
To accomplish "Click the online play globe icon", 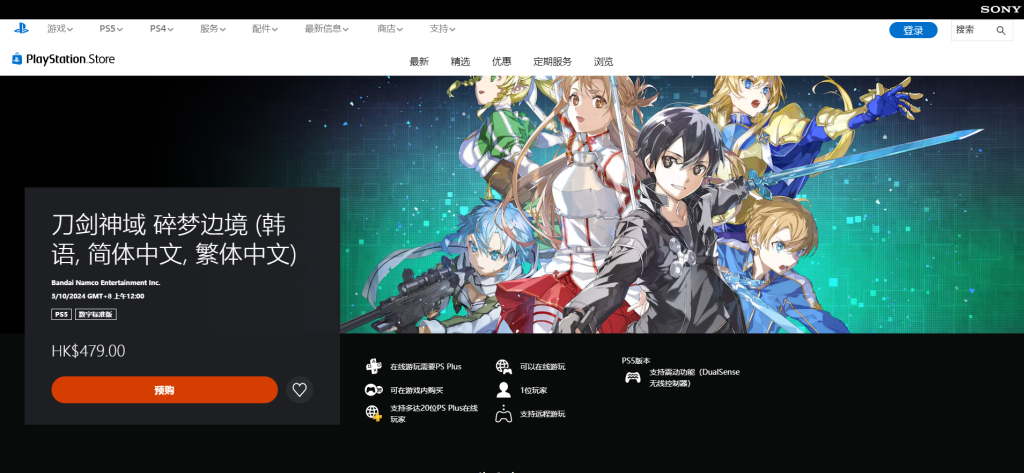I will point(503,367).
